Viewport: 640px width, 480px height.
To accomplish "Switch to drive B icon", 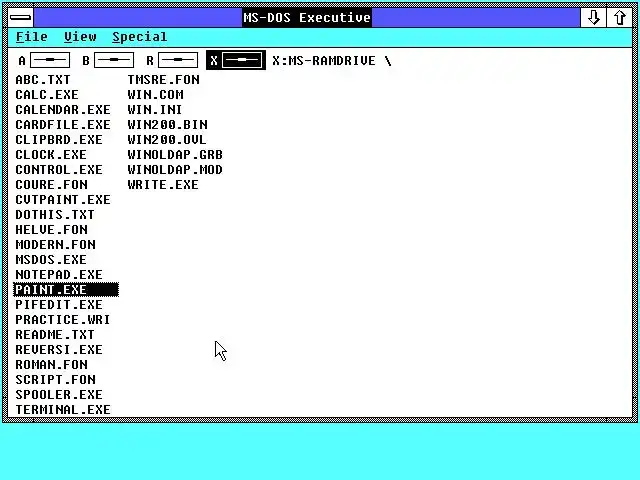I will point(108,60).
